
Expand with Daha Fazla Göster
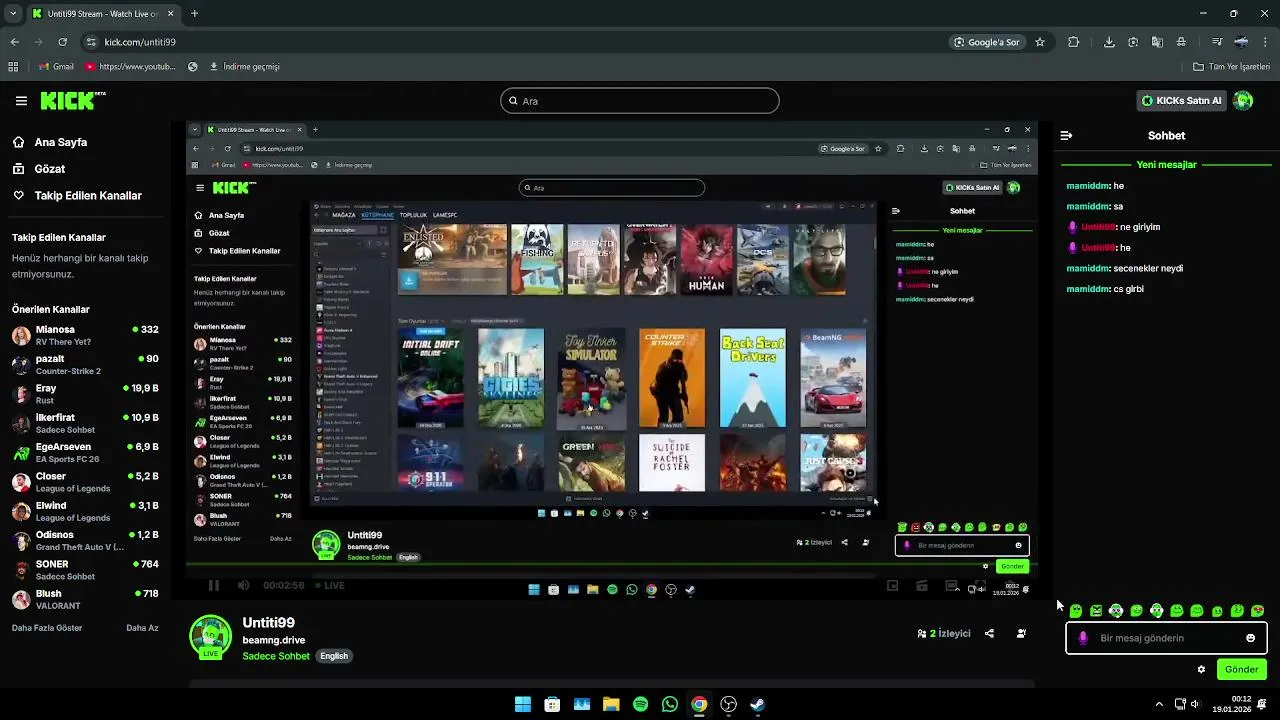click(x=47, y=628)
